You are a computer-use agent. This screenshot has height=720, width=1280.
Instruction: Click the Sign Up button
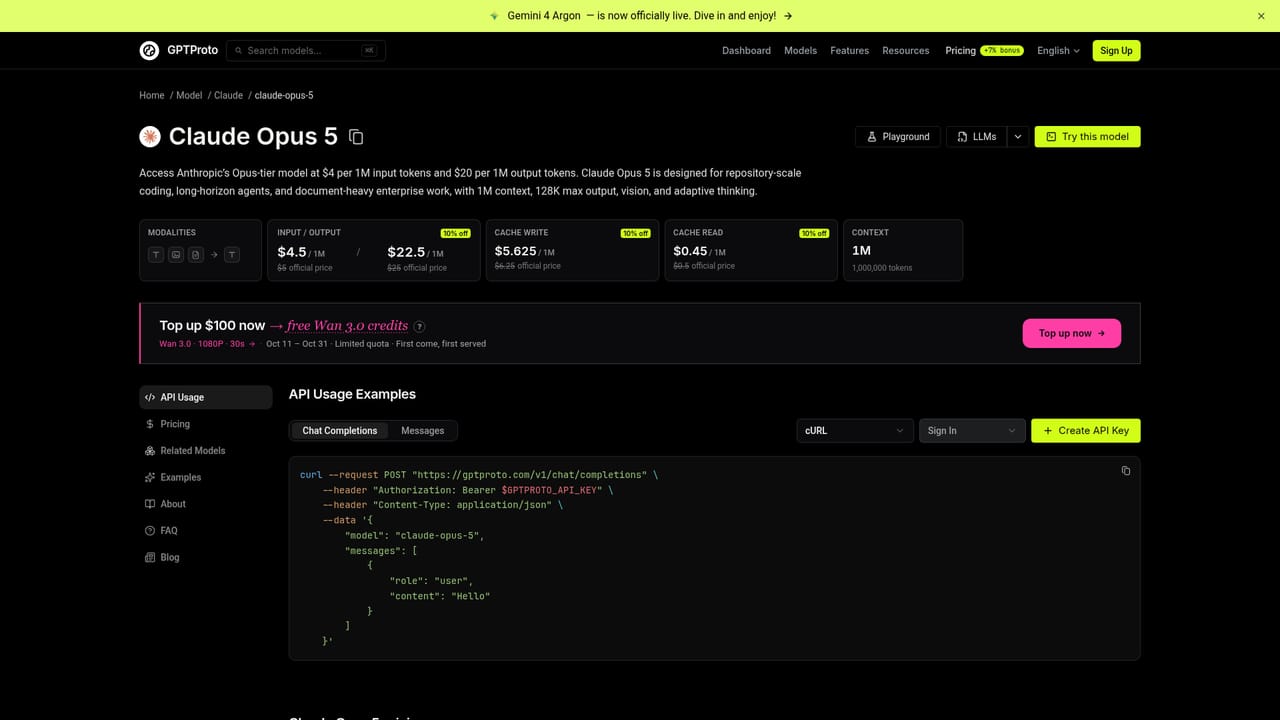coord(1116,51)
